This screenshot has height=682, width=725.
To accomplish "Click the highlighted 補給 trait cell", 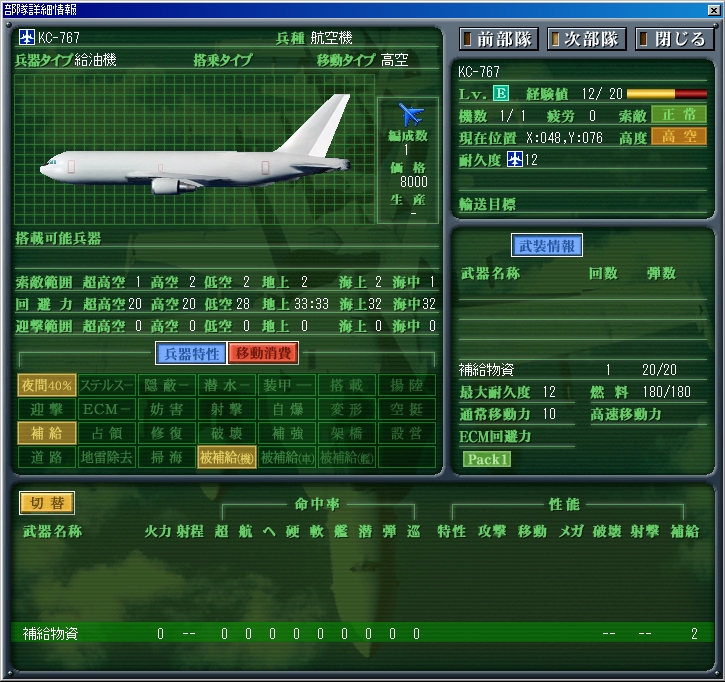I will coord(47,433).
